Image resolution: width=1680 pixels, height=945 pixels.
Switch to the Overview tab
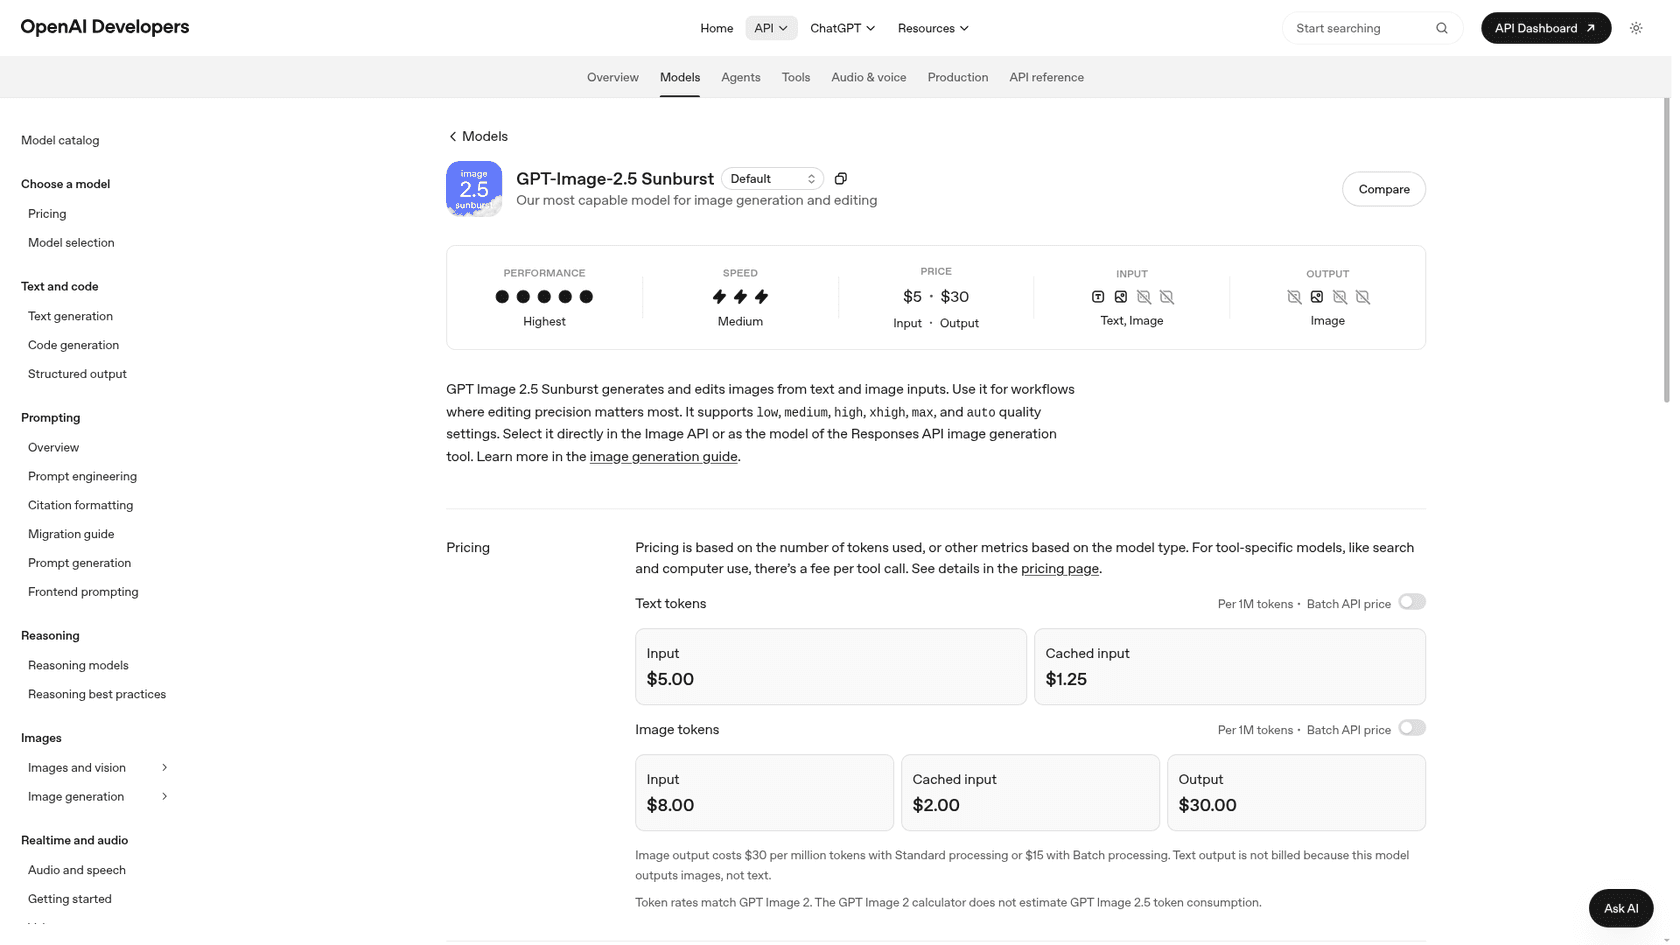point(613,77)
